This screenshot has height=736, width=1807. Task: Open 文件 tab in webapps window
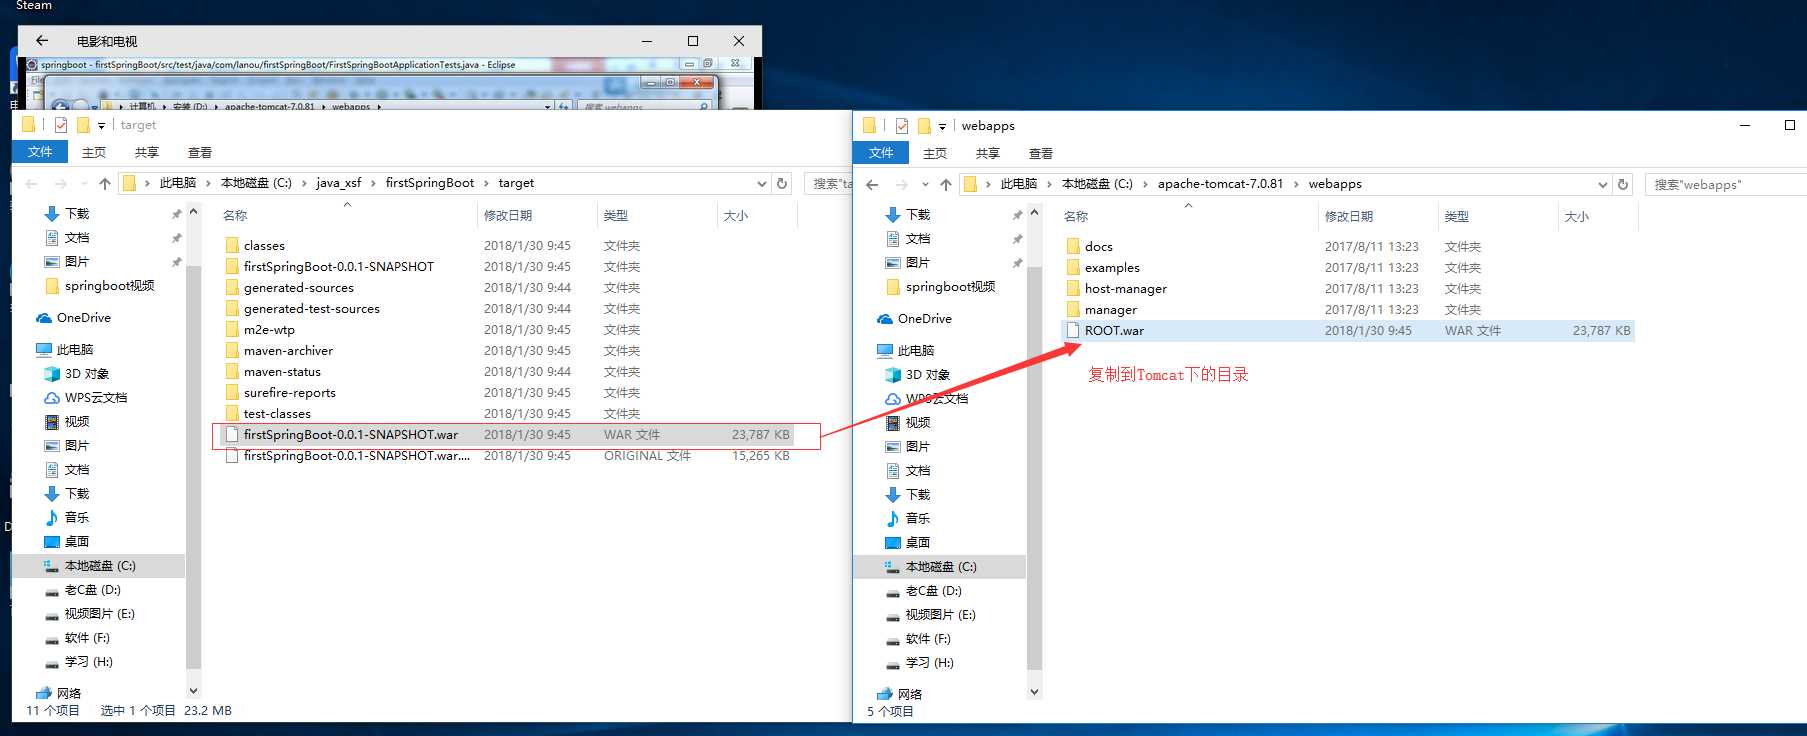click(x=881, y=153)
